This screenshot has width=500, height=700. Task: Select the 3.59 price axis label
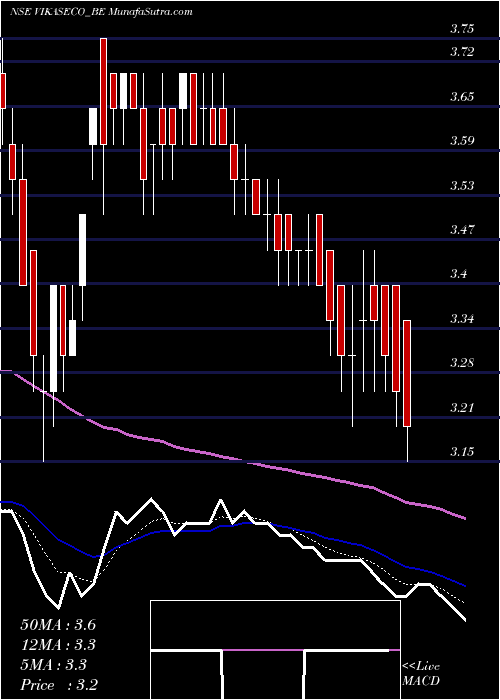click(x=462, y=141)
